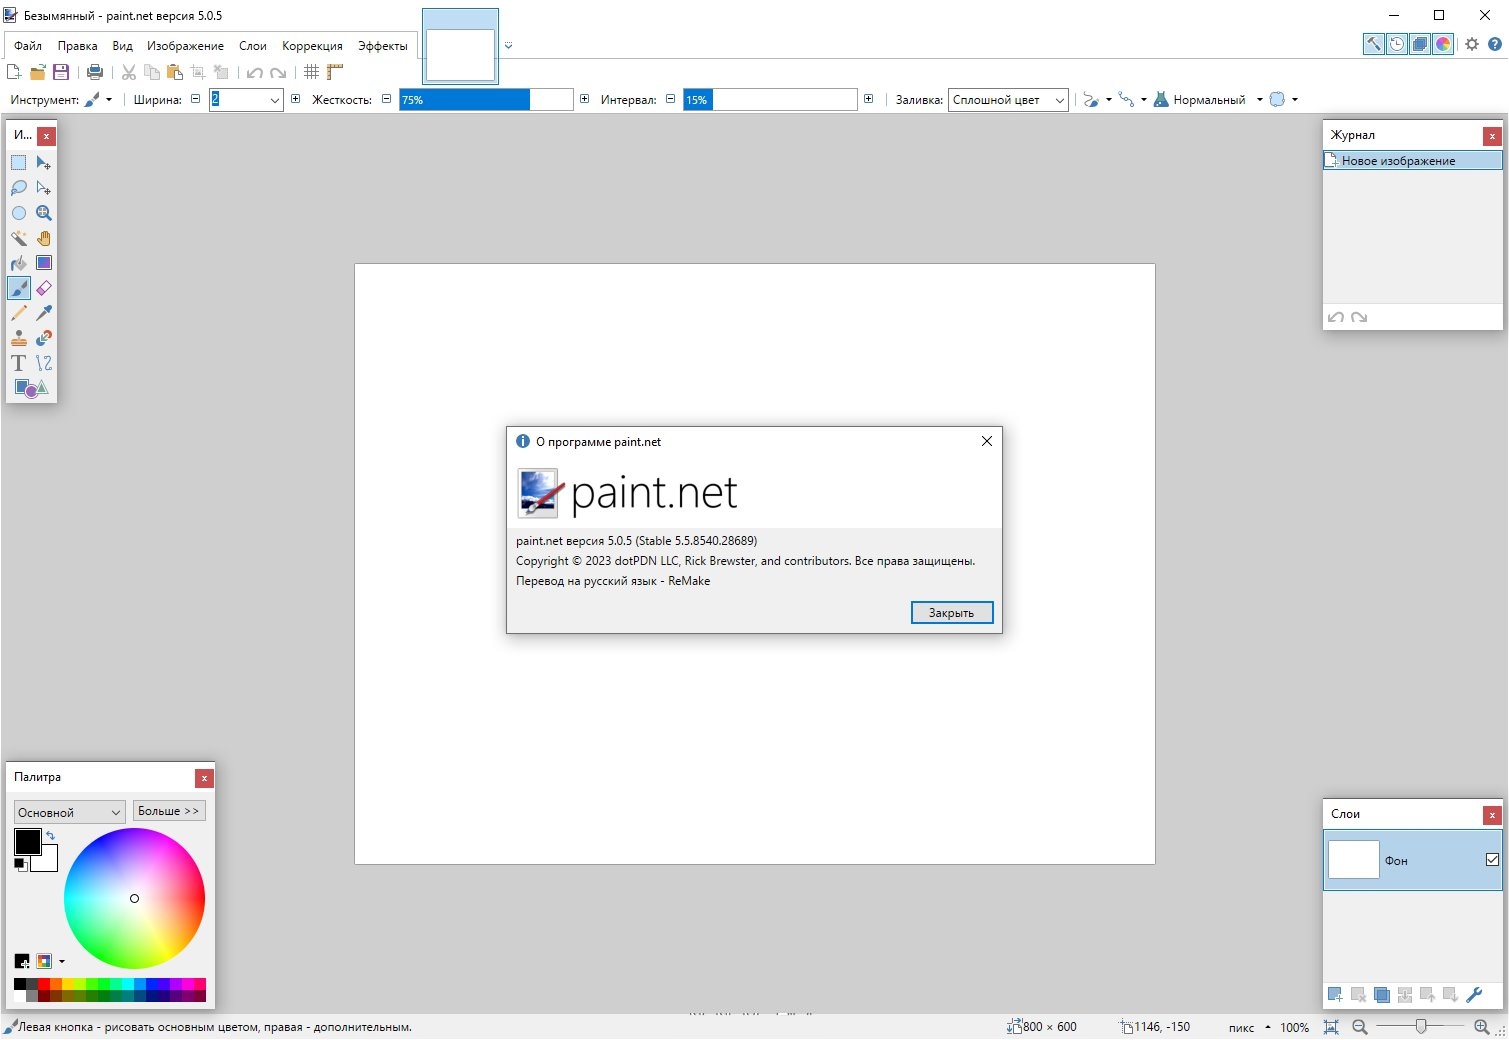Swap primary and secondary colors arrow
Image resolution: width=1509 pixels, height=1040 pixels.
click(50, 836)
